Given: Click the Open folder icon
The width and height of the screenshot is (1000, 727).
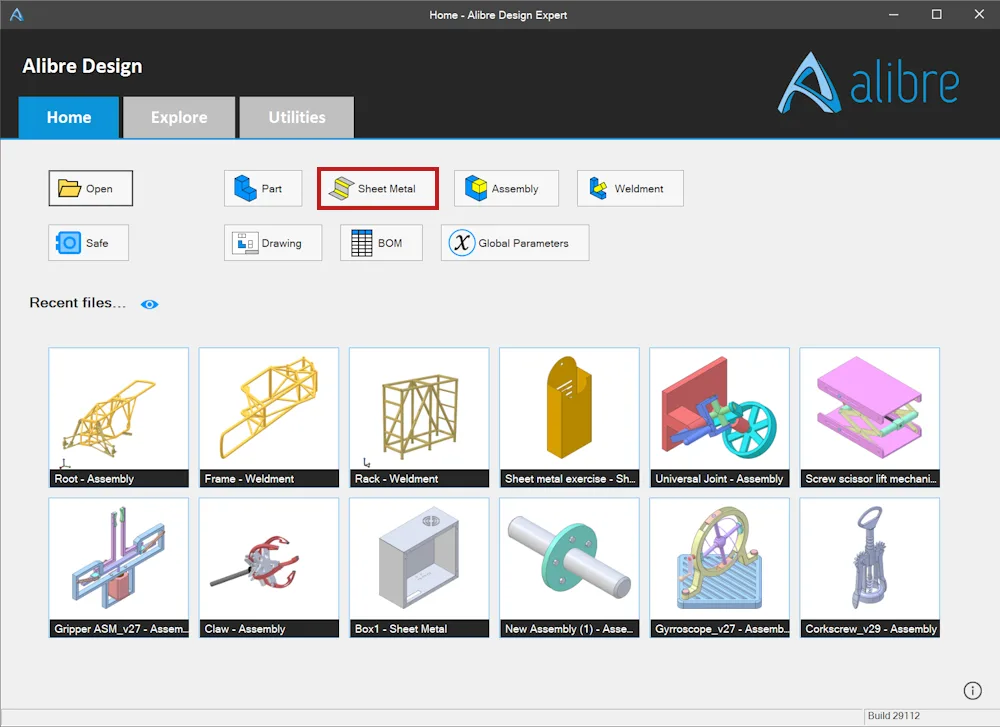Looking at the screenshot, I should (69, 188).
